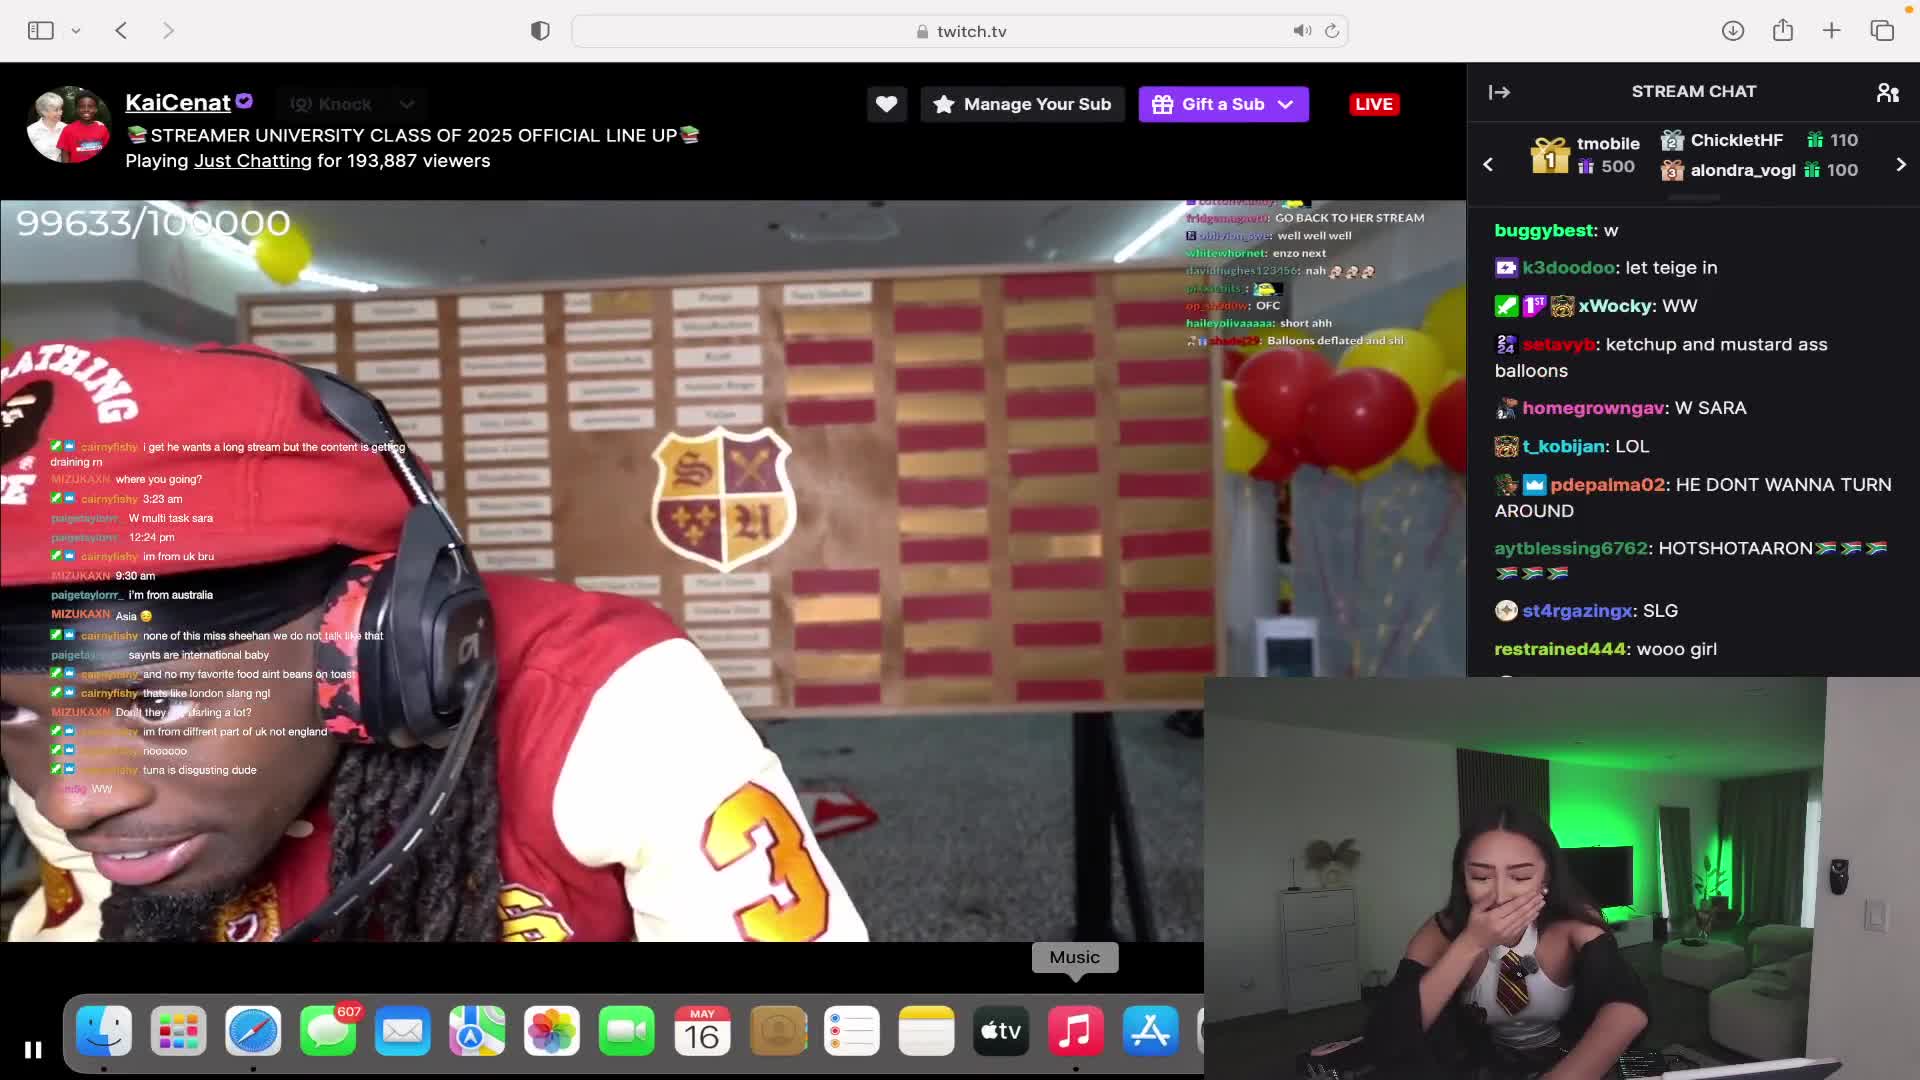Mute the tab audio speaker icon
Image resolution: width=1920 pixels, height=1080 pixels.
coord(1302,31)
